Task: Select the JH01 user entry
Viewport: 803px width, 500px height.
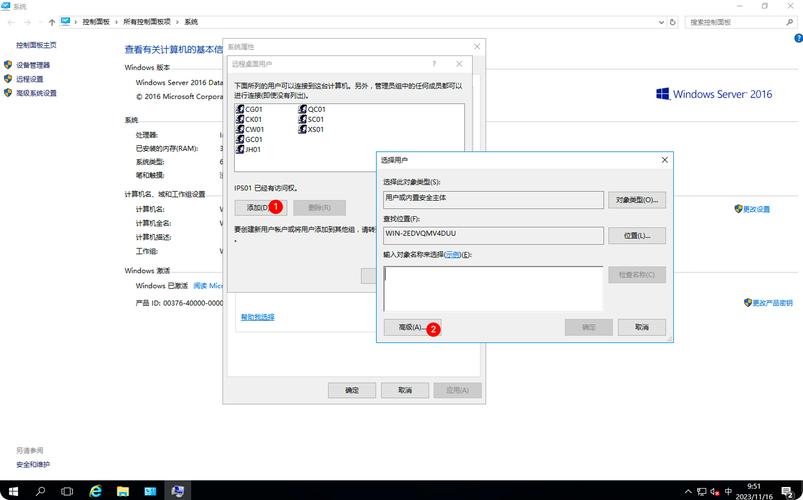Action: click(x=253, y=149)
